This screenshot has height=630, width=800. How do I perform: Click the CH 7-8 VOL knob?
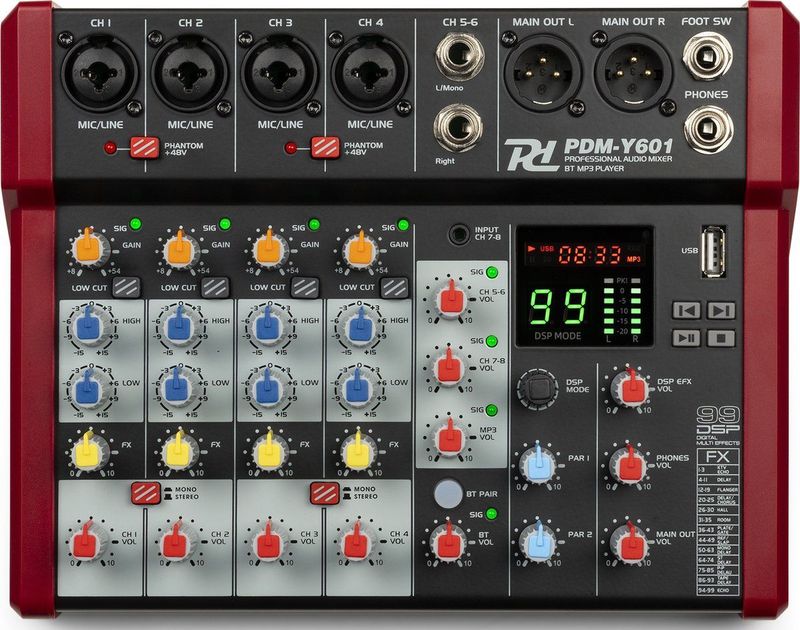tap(449, 368)
